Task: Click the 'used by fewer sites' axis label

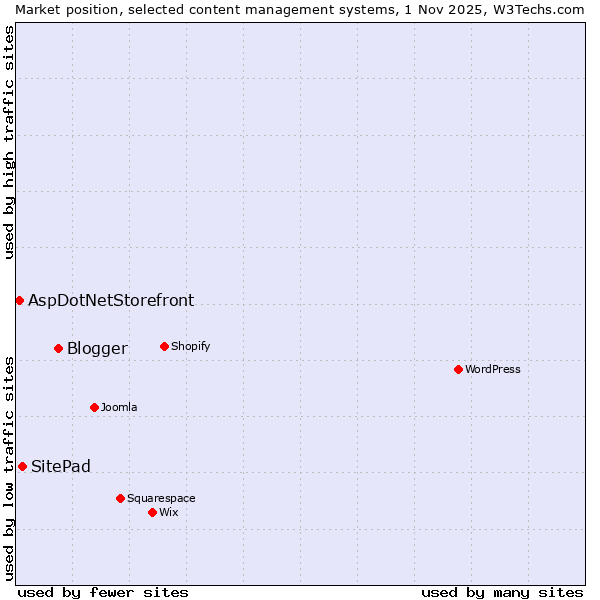Action: [103, 592]
